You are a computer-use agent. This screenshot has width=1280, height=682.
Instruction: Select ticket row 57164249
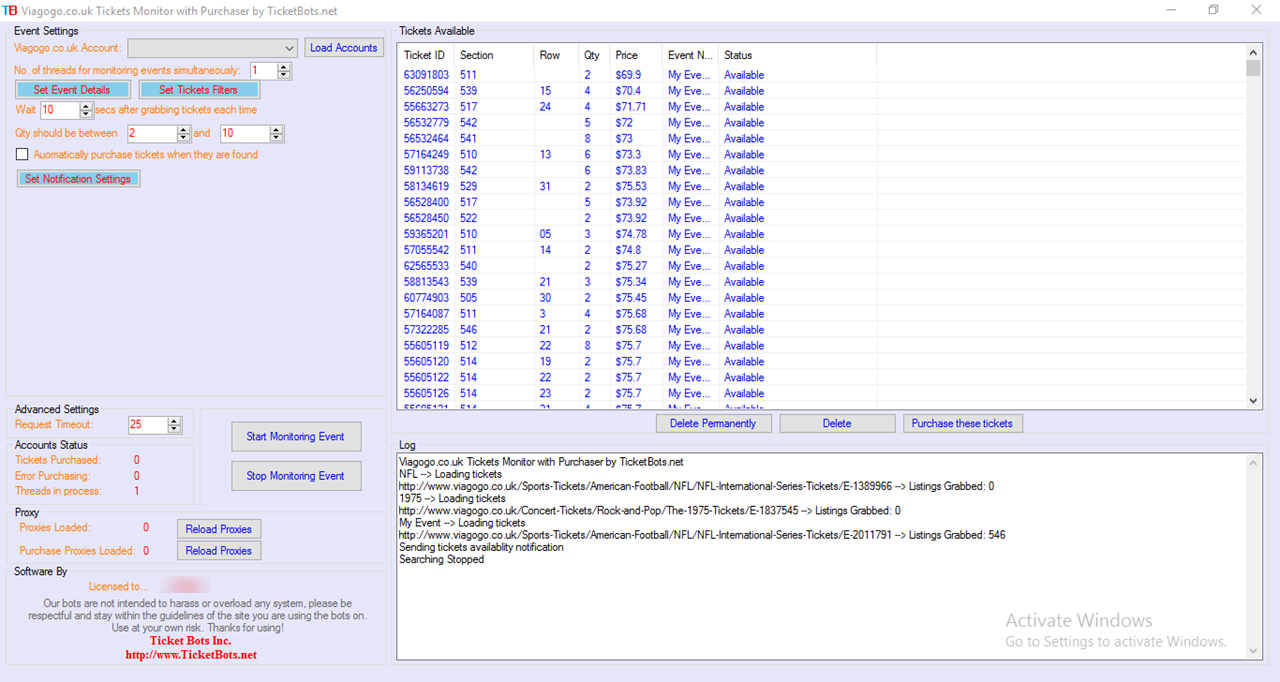pyautogui.click(x=822, y=155)
